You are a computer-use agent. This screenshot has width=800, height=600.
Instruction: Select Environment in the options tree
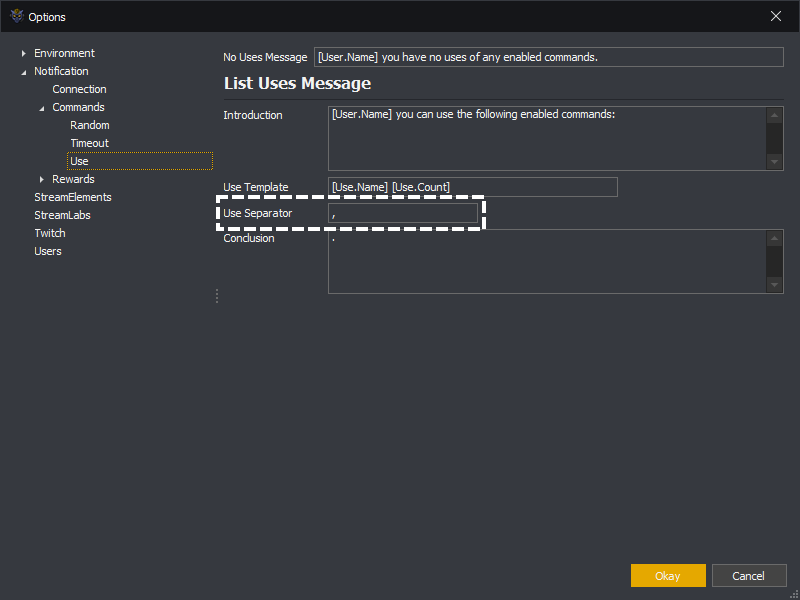tap(64, 53)
